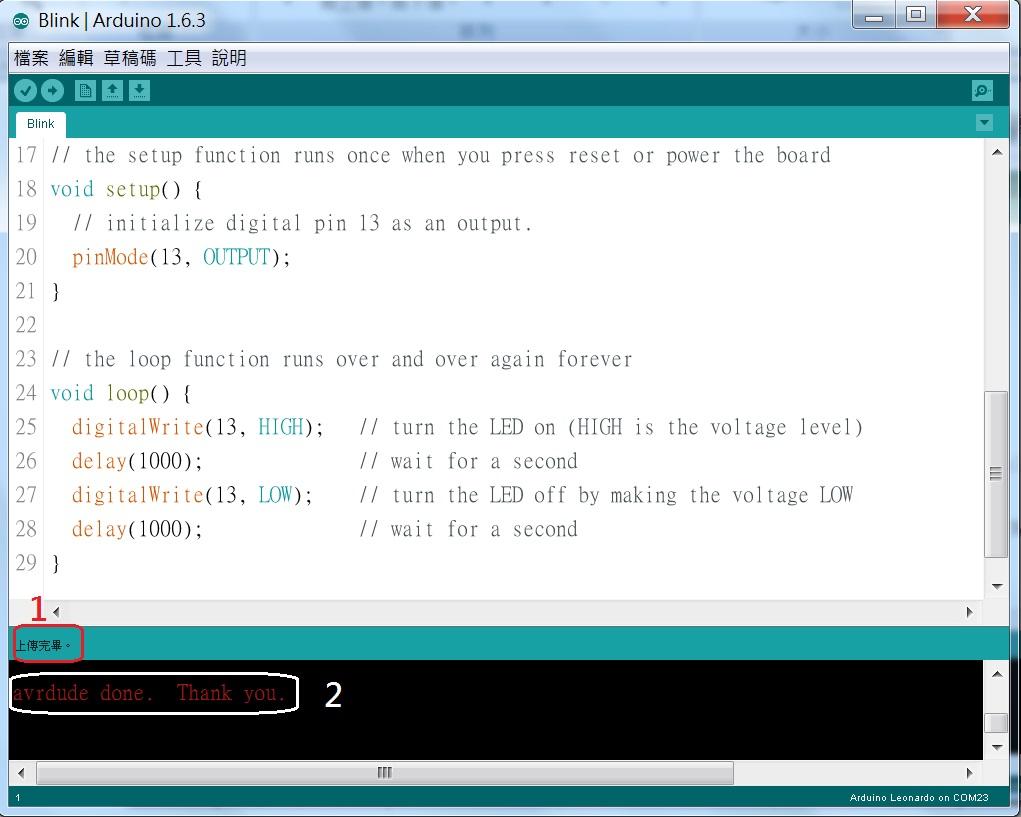Click console vertical scrollbar up arrow
Image resolution: width=1021 pixels, height=817 pixels.
[x=997, y=674]
